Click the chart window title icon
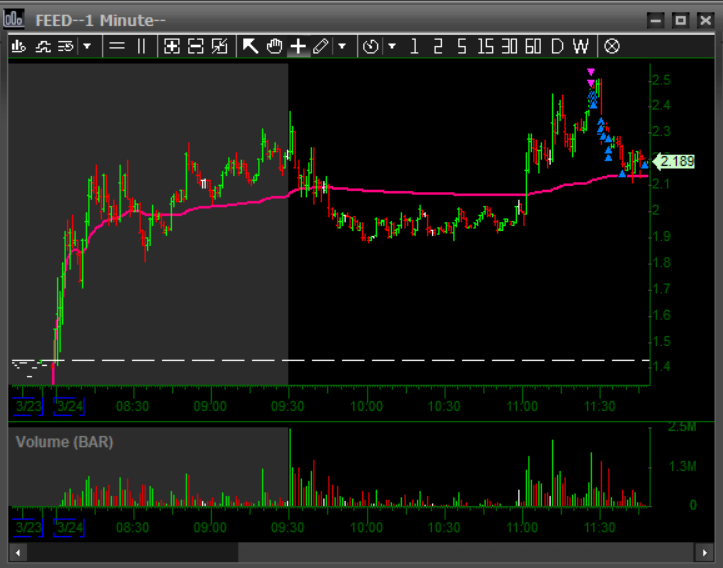 (13, 19)
